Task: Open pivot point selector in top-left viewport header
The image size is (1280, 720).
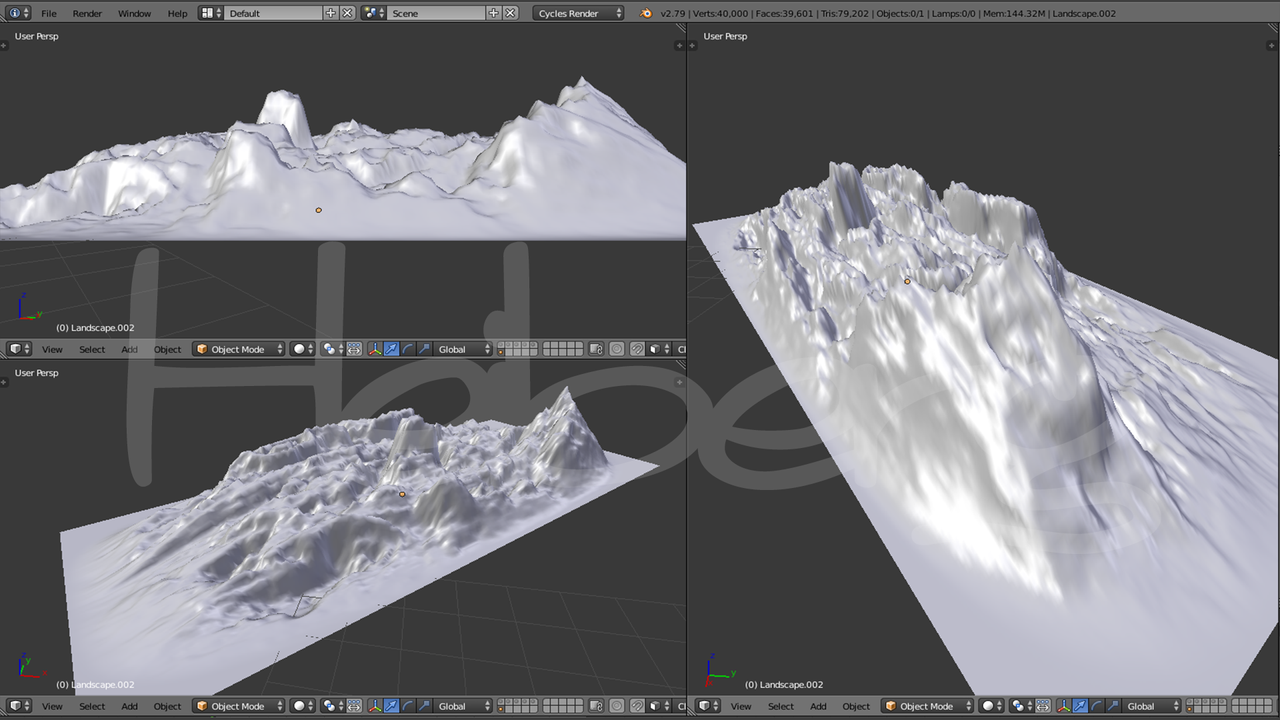Action: click(333, 349)
